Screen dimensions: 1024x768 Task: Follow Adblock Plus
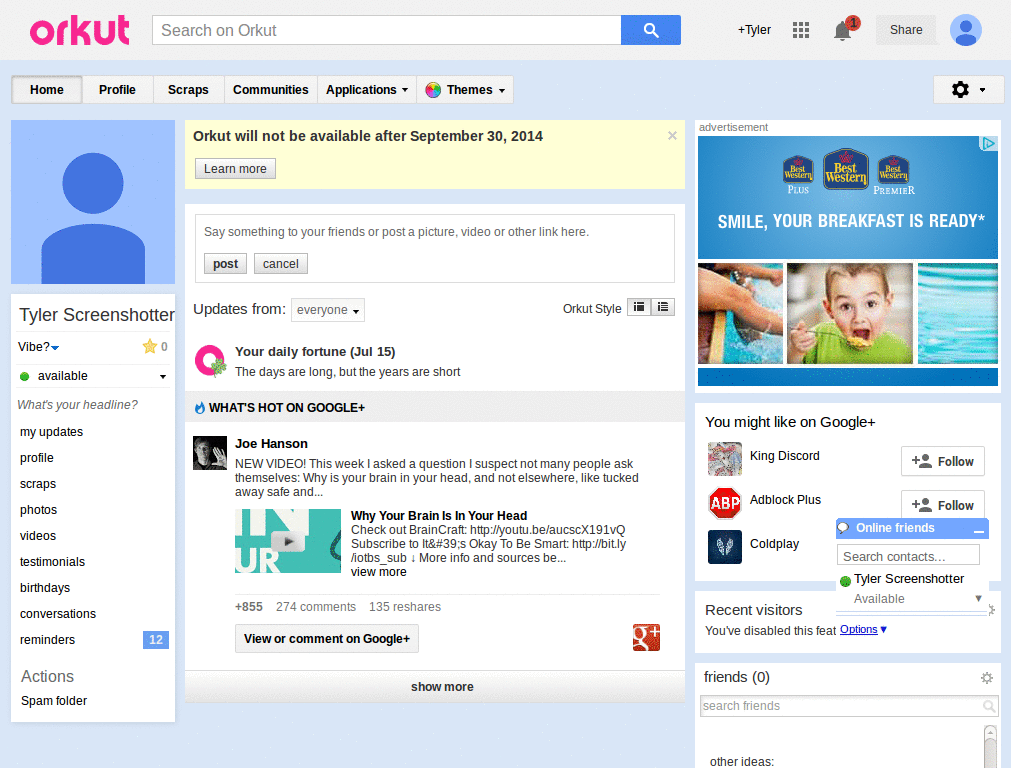[x=942, y=505]
